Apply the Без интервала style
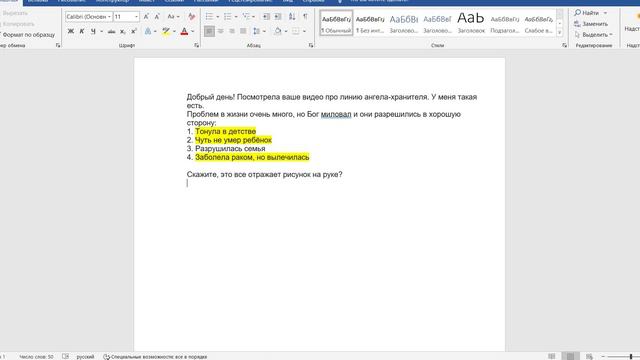This screenshot has height=360, width=640. pos(370,23)
